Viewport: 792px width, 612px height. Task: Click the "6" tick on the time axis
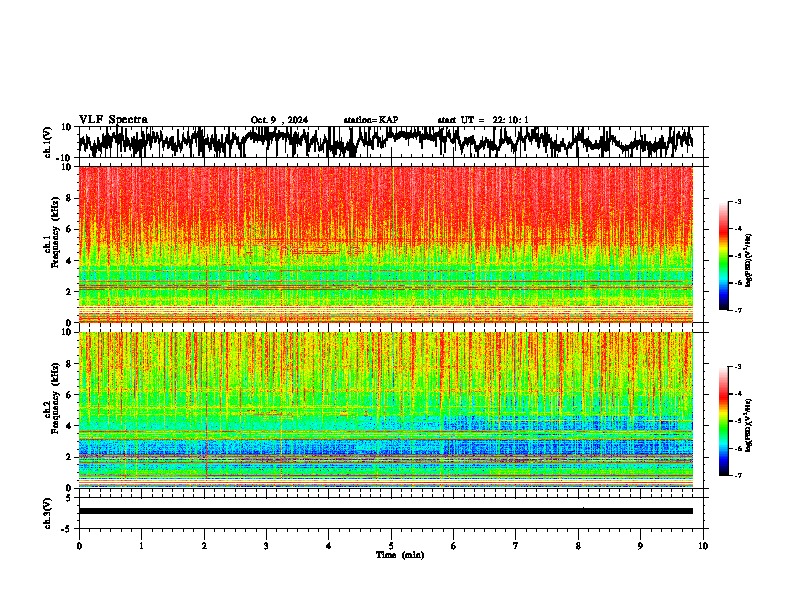453,546
